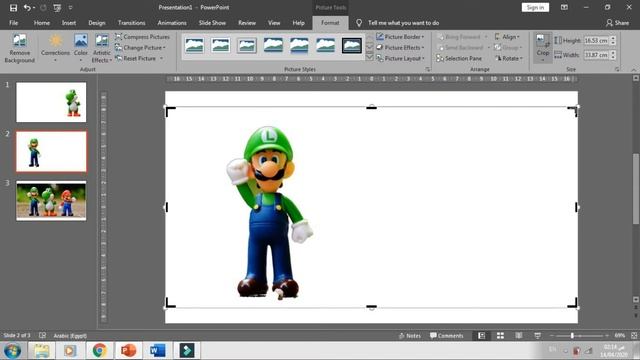The image size is (640, 360).
Task: Switch to Design tab
Action: [x=97, y=23]
